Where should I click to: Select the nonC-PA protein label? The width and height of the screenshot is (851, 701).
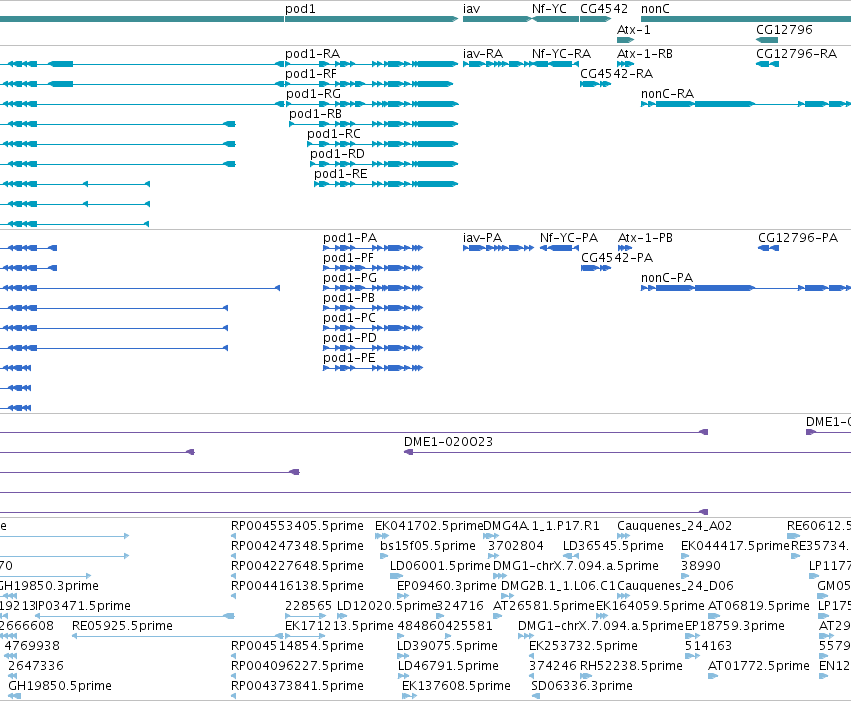(667, 278)
